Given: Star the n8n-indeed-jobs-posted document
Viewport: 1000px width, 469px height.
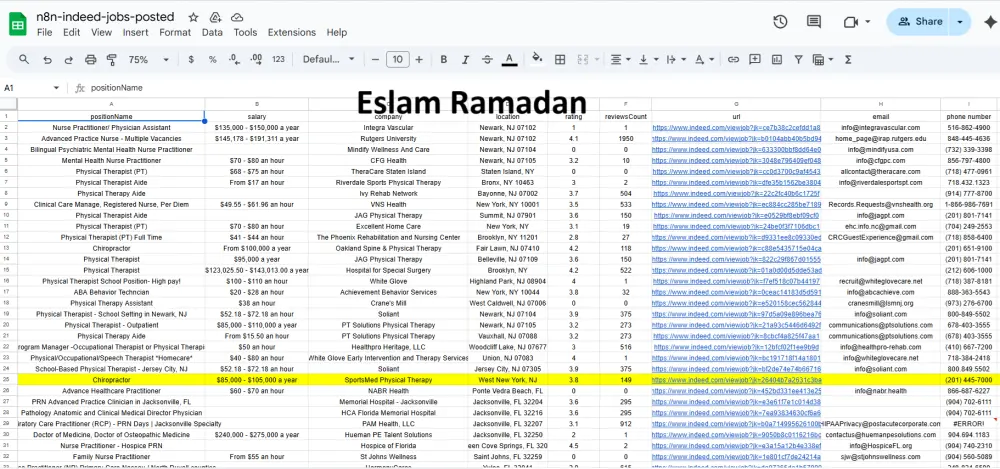Looking at the screenshot, I should pos(193,17).
